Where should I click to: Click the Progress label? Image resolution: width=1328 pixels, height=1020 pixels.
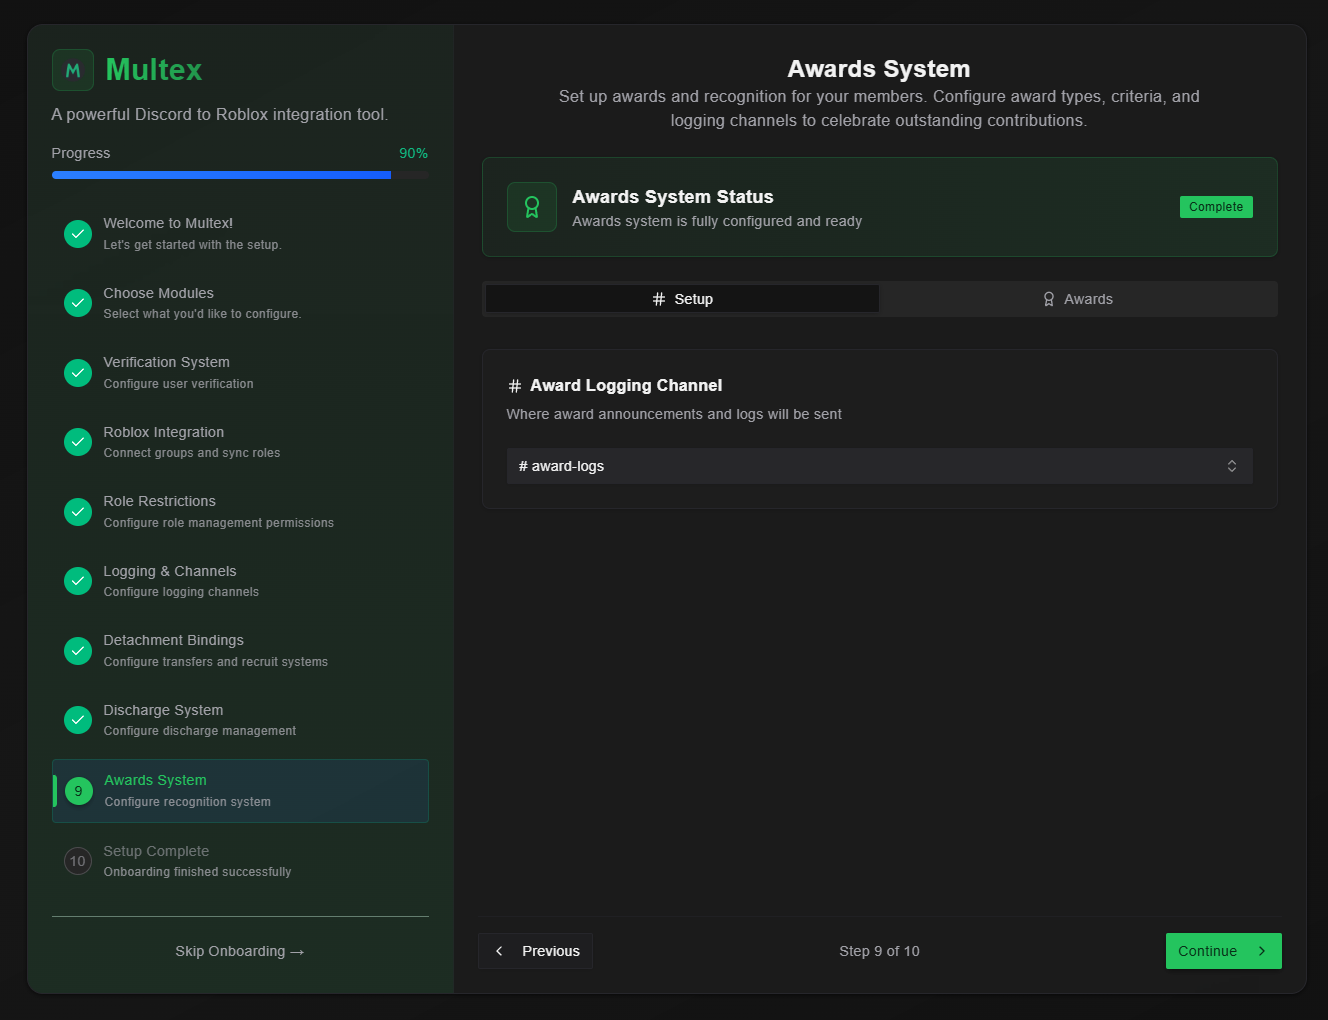pyautogui.click(x=81, y=153)
